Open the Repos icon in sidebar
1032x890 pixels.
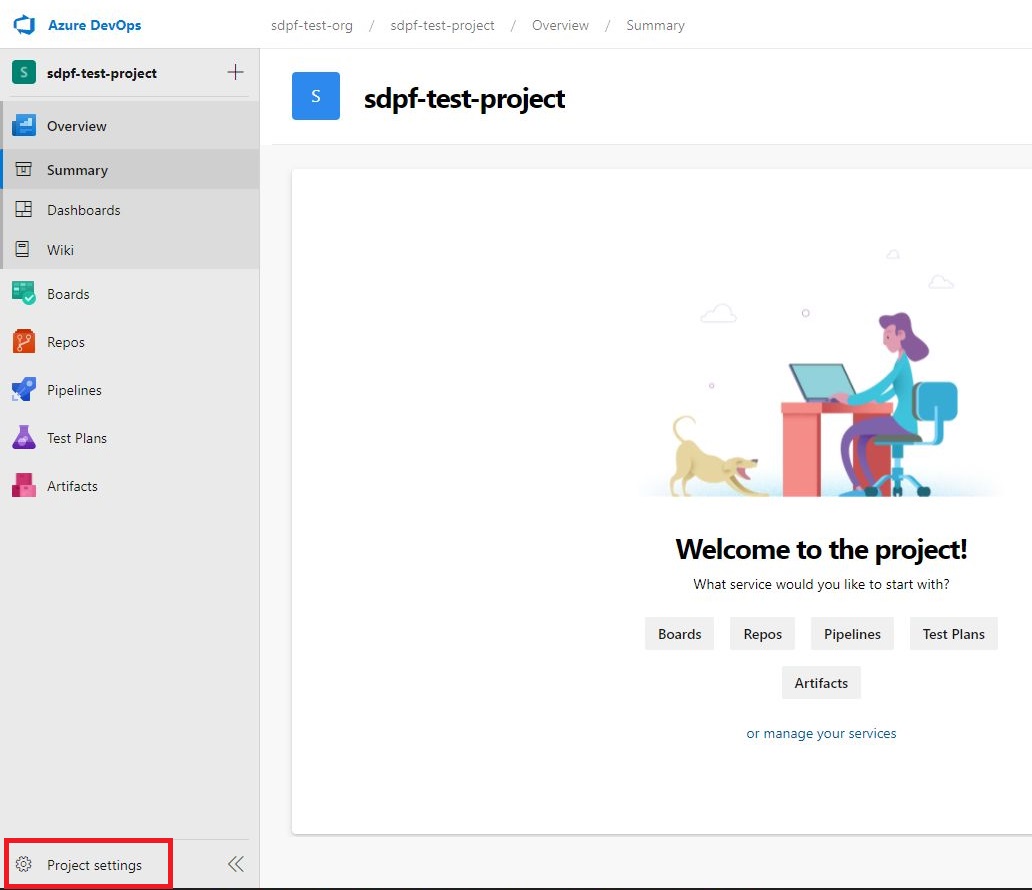24,342
